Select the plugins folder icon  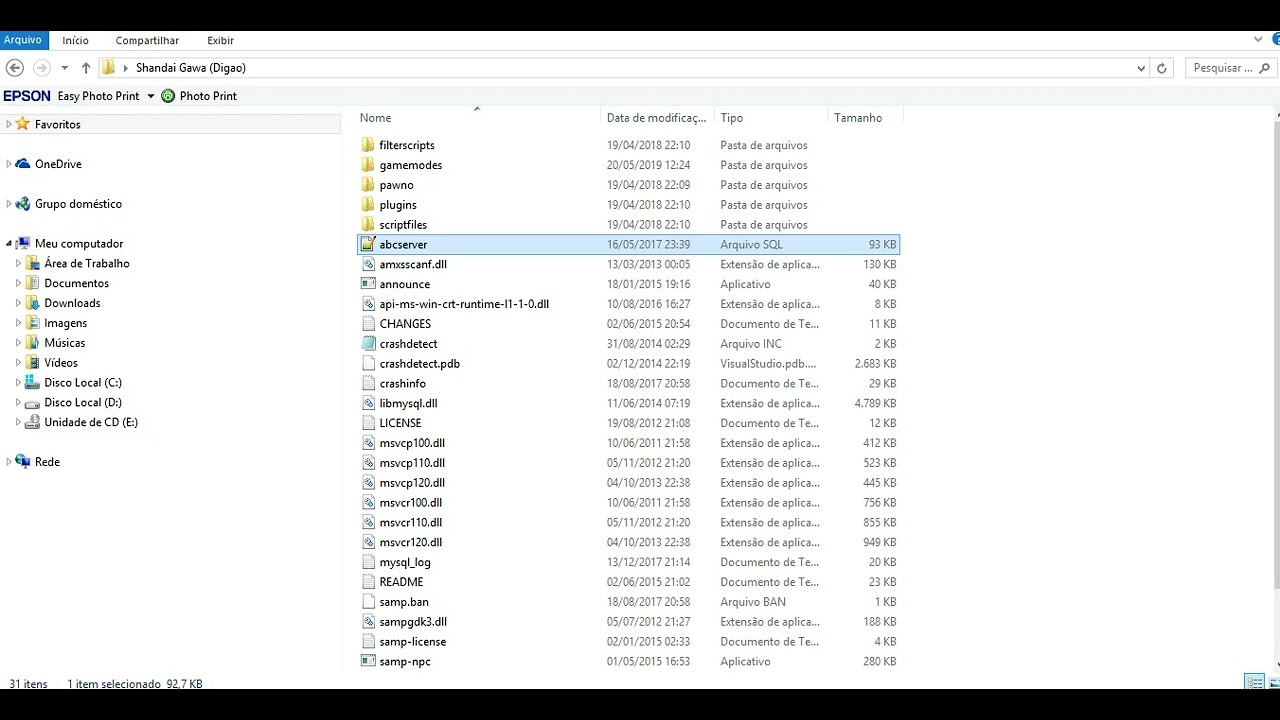click(x=368, y=205)
